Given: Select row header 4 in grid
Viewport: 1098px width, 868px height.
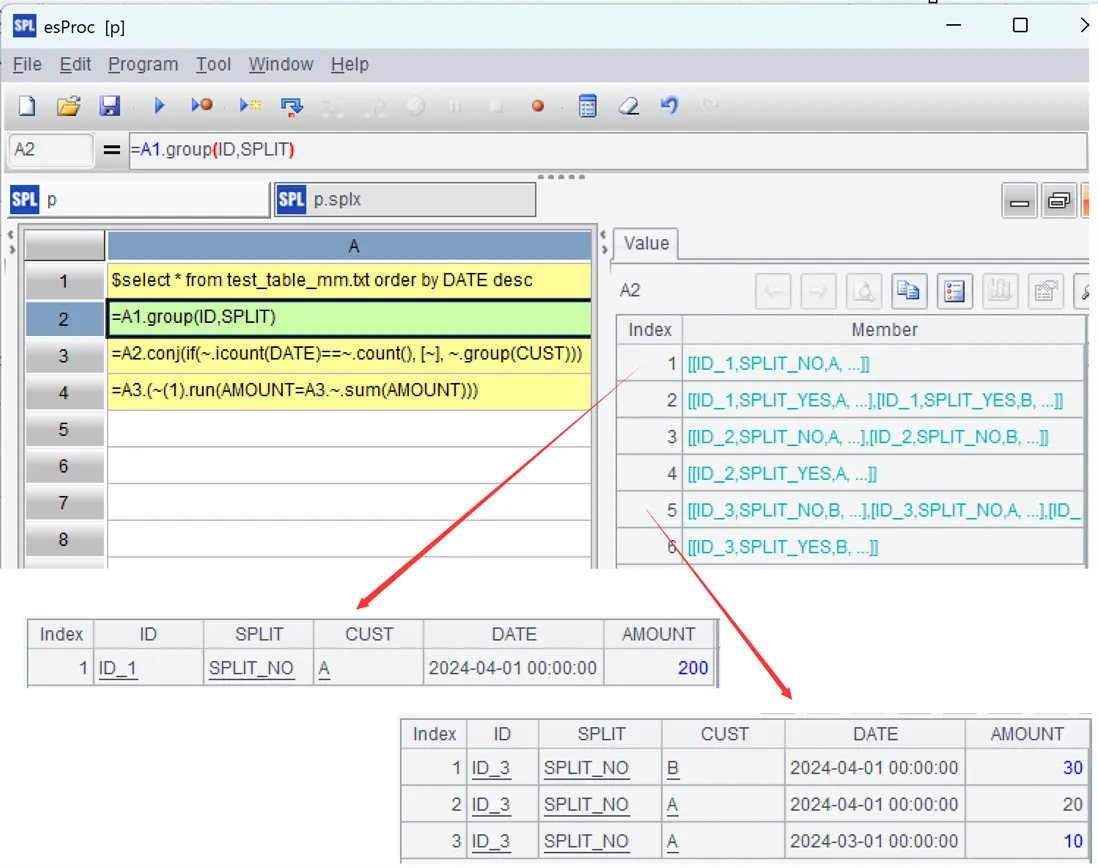Looking at the screenshot, I should [64, 392].
